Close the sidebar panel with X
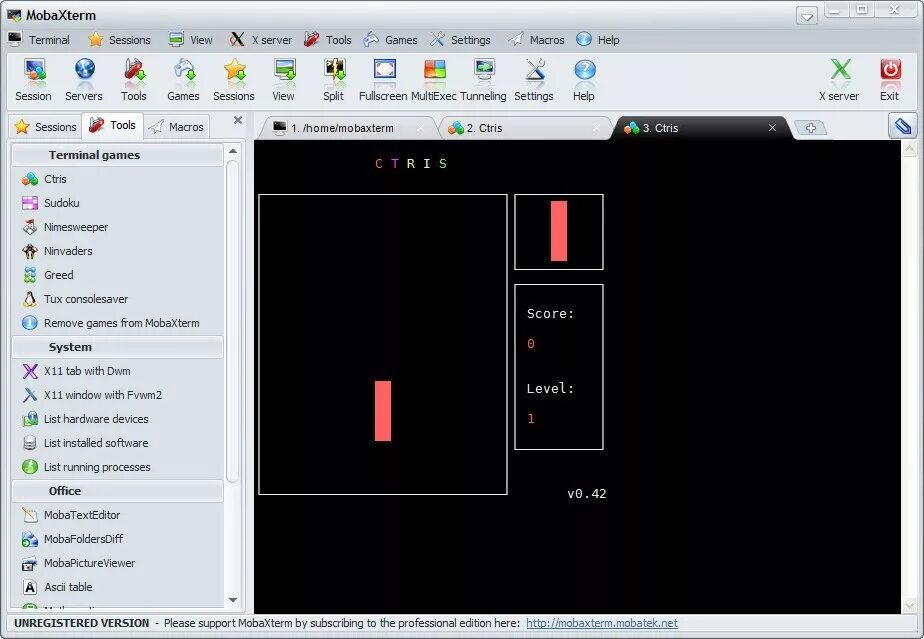This screenshot has width=924, height=639. [238, 120]
